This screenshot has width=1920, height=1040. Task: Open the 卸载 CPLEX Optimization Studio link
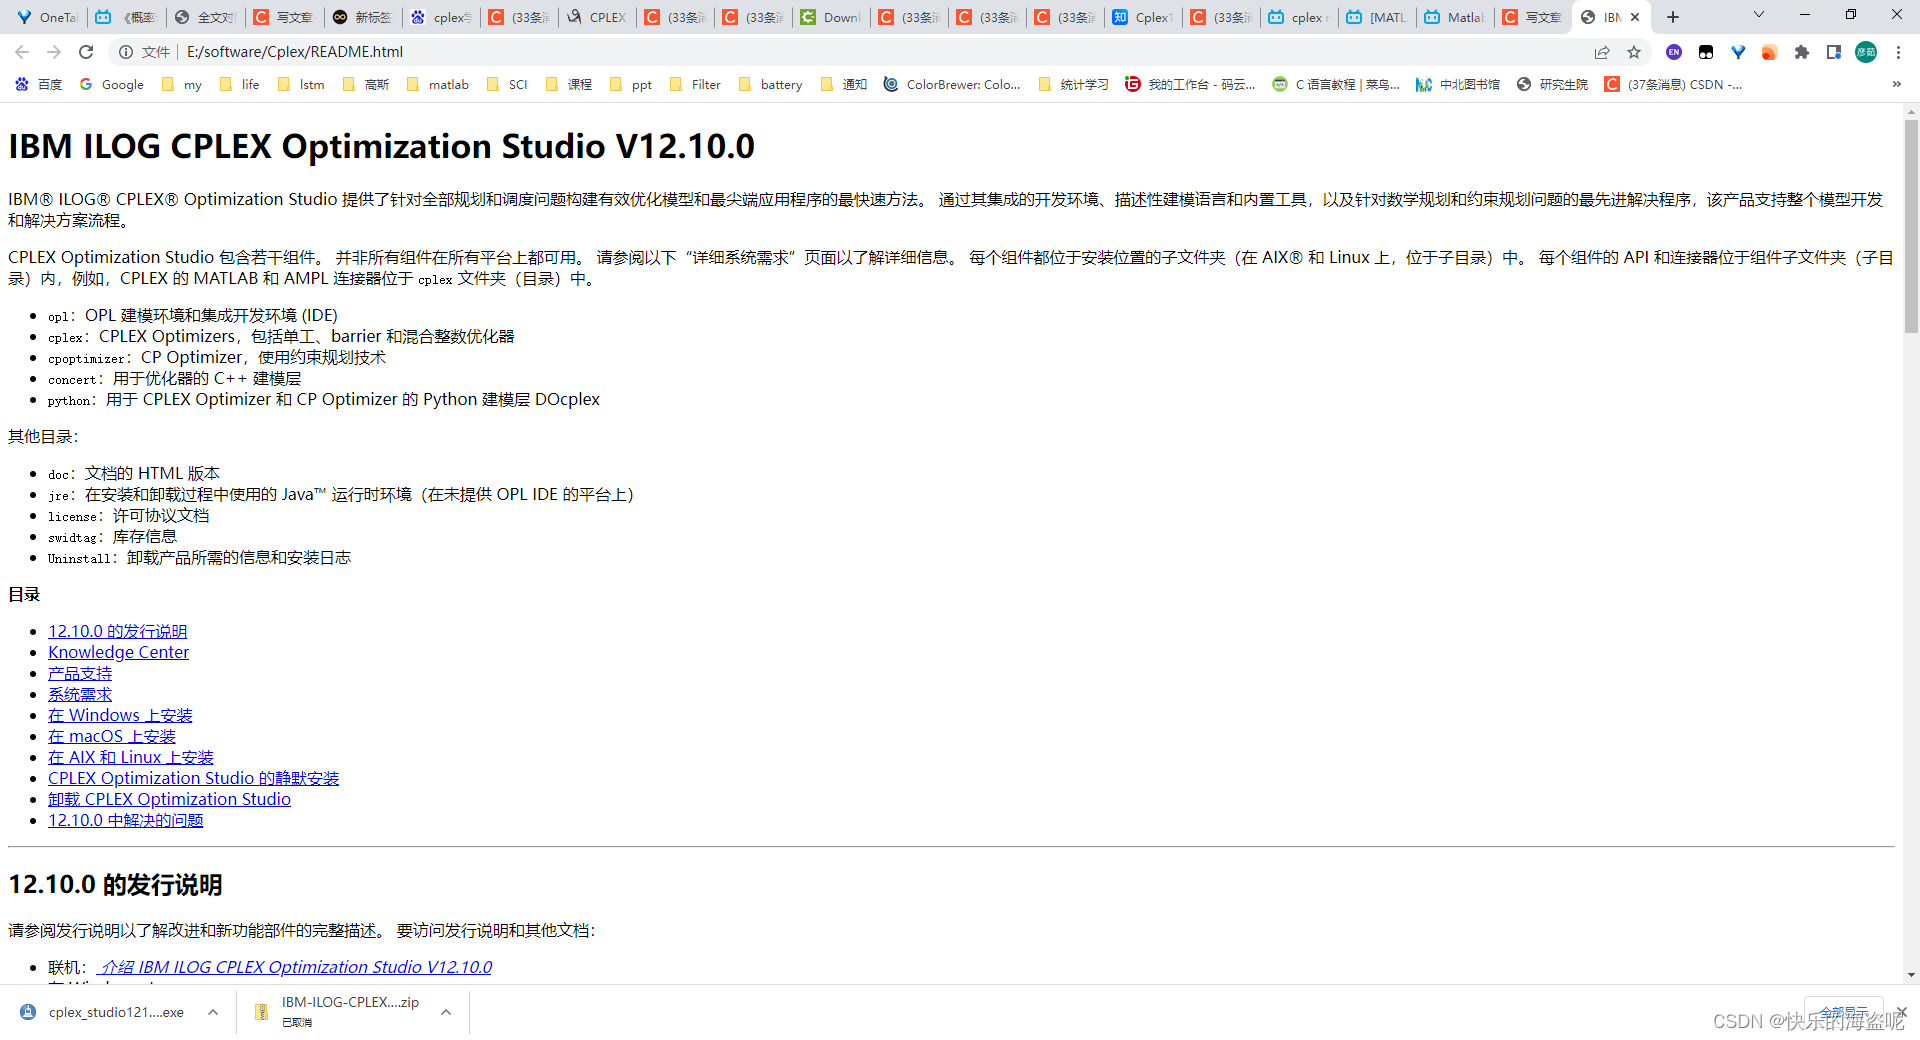[169, 799]
